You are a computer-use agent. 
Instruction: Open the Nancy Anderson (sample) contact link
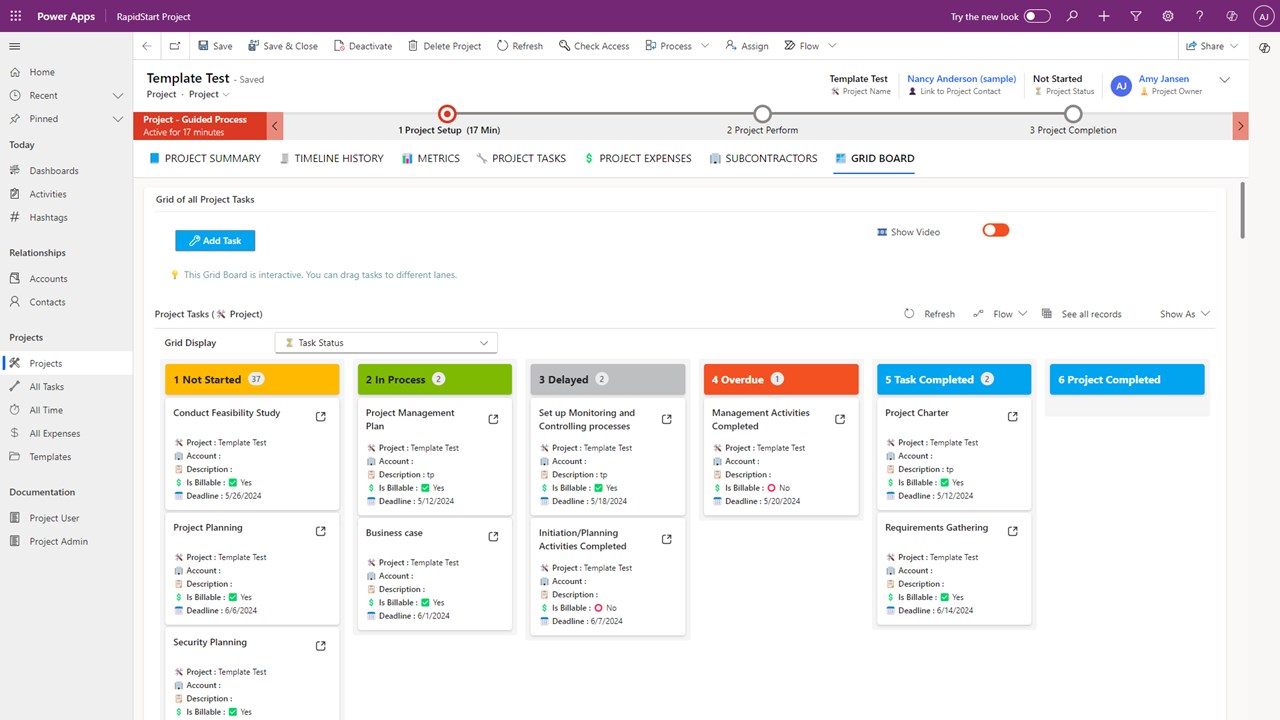[x=961, y=79]
